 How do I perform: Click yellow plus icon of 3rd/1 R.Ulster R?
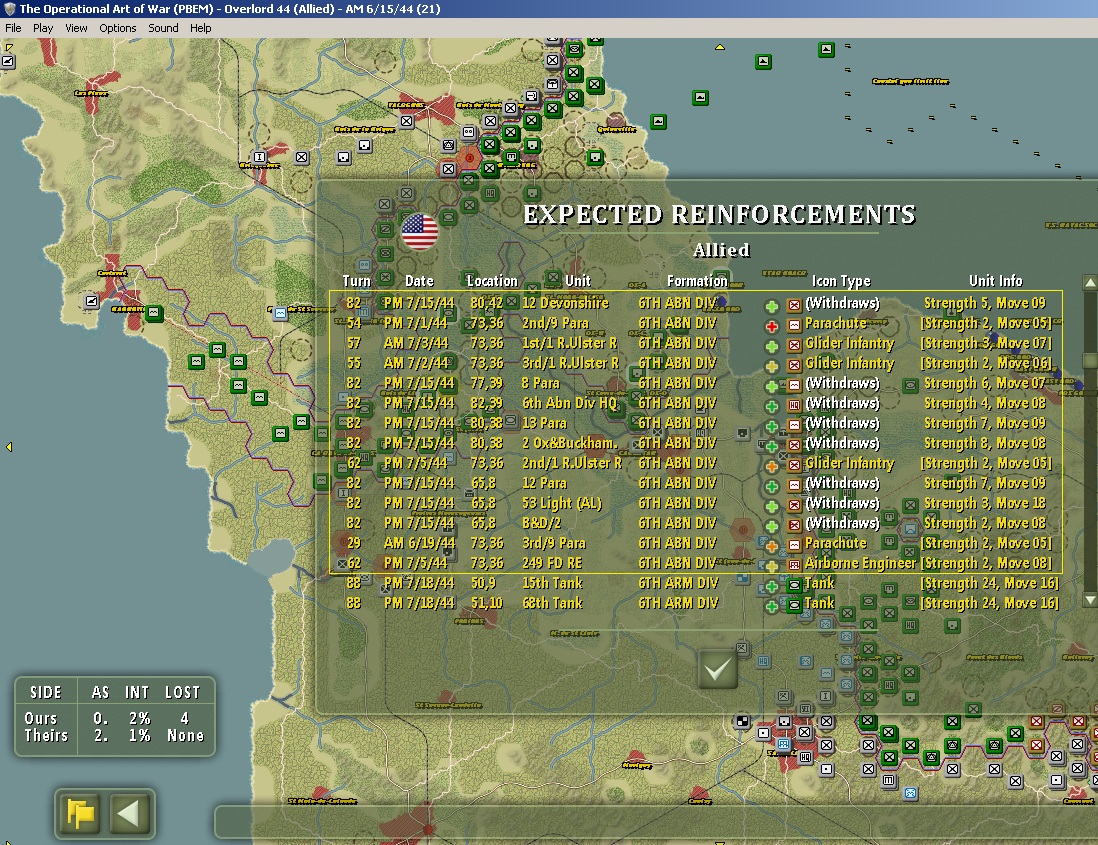(772, 366)
